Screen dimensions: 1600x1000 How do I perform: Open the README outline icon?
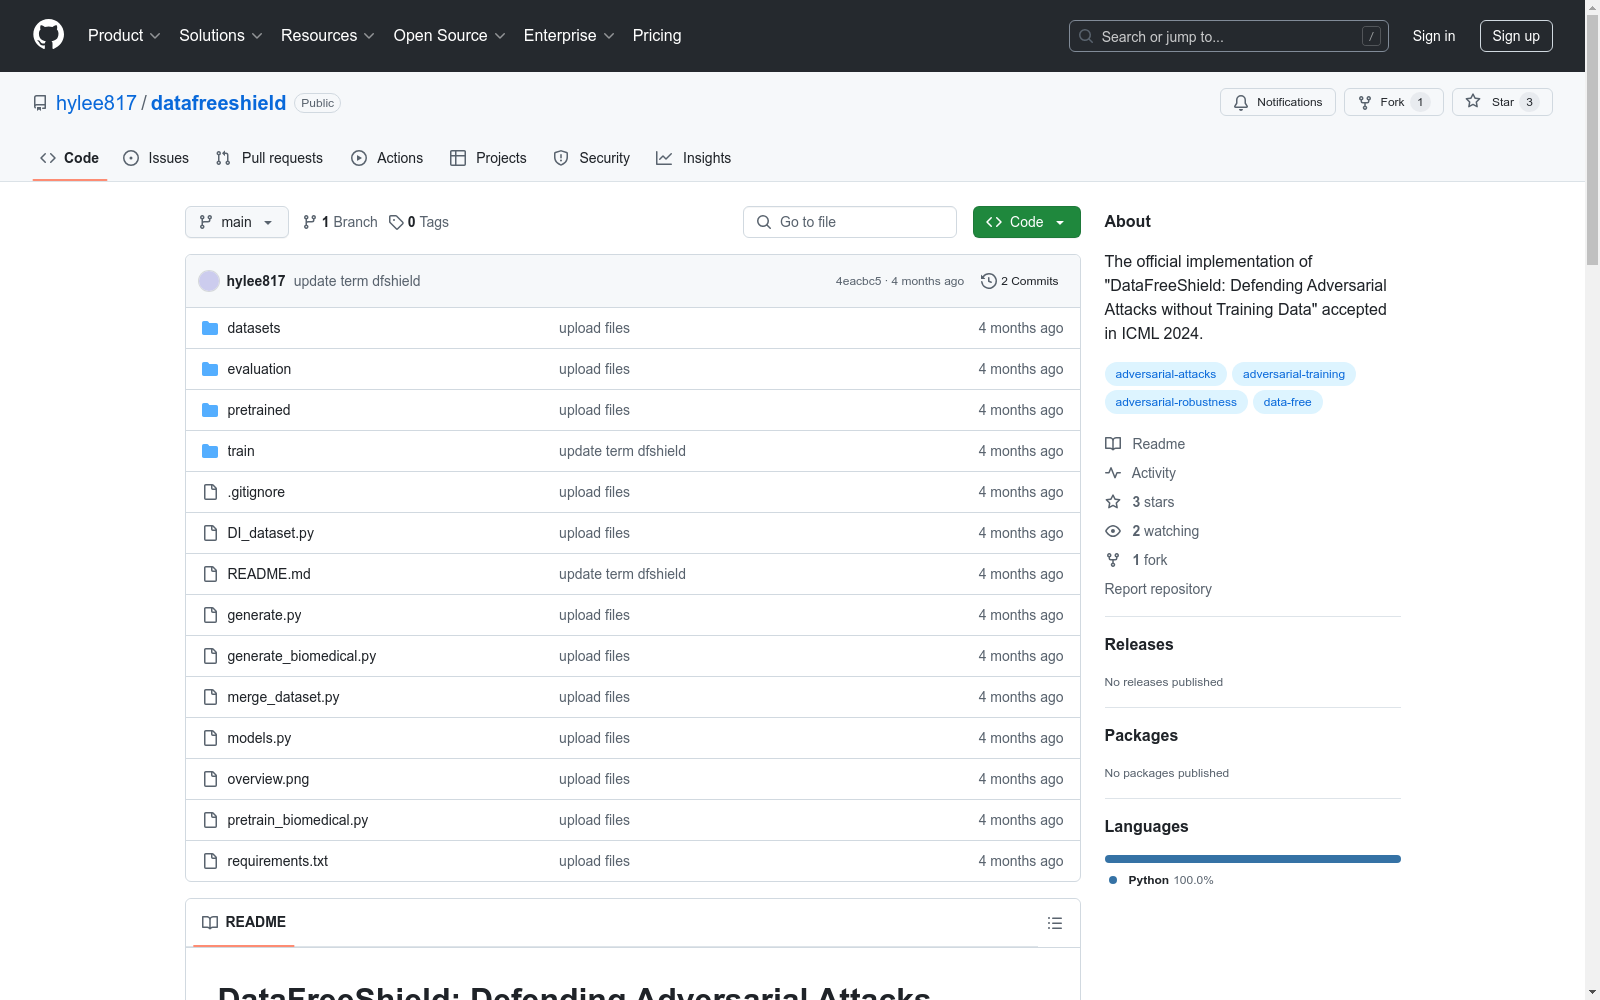1054,923
